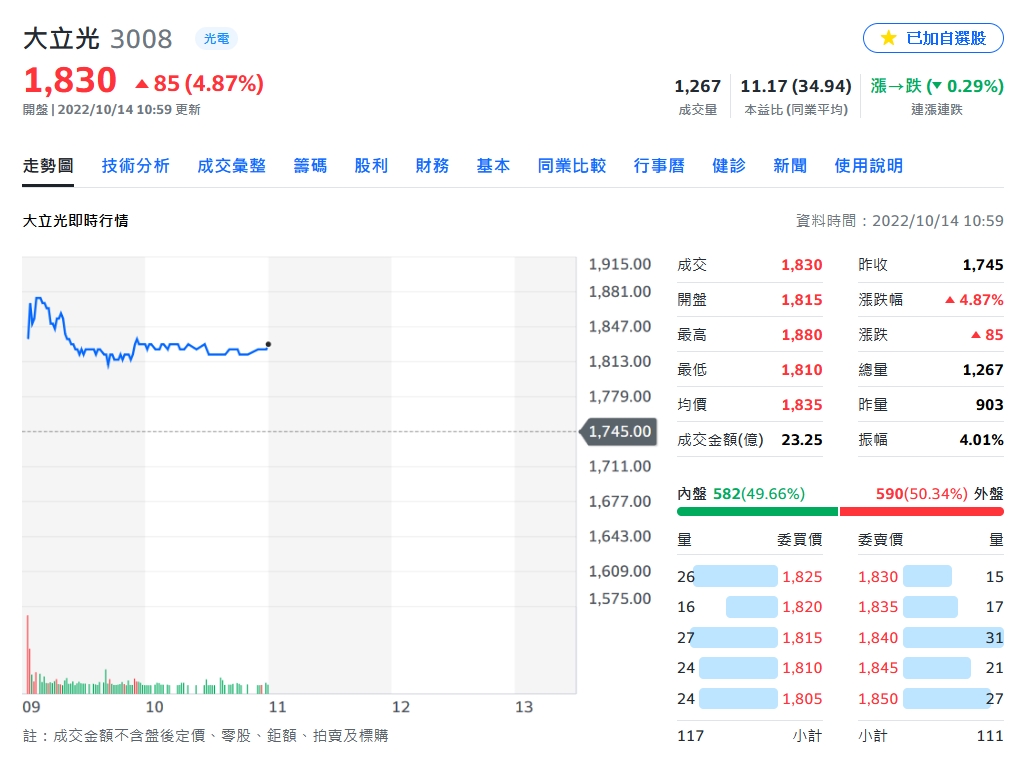Select the 1,840 ask price row
1031x767 pixels.
point(930,637)
